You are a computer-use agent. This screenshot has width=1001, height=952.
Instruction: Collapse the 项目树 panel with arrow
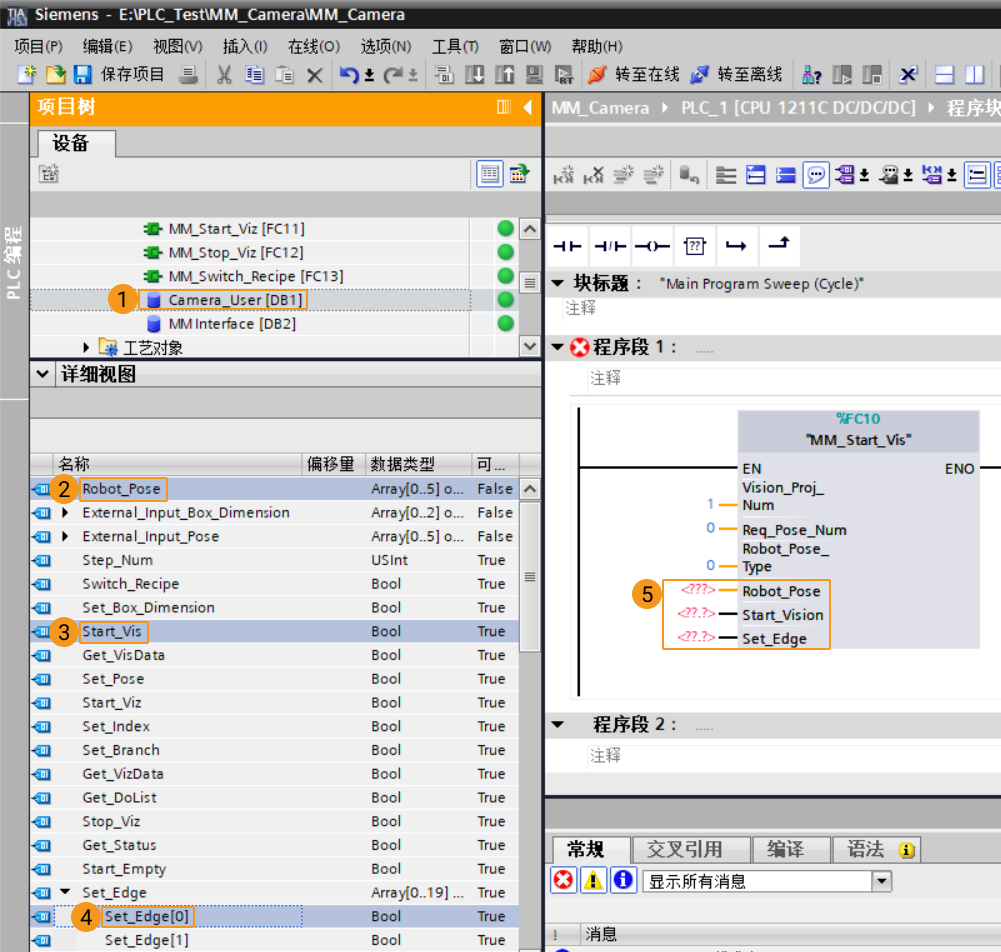[x=528, y=107]
